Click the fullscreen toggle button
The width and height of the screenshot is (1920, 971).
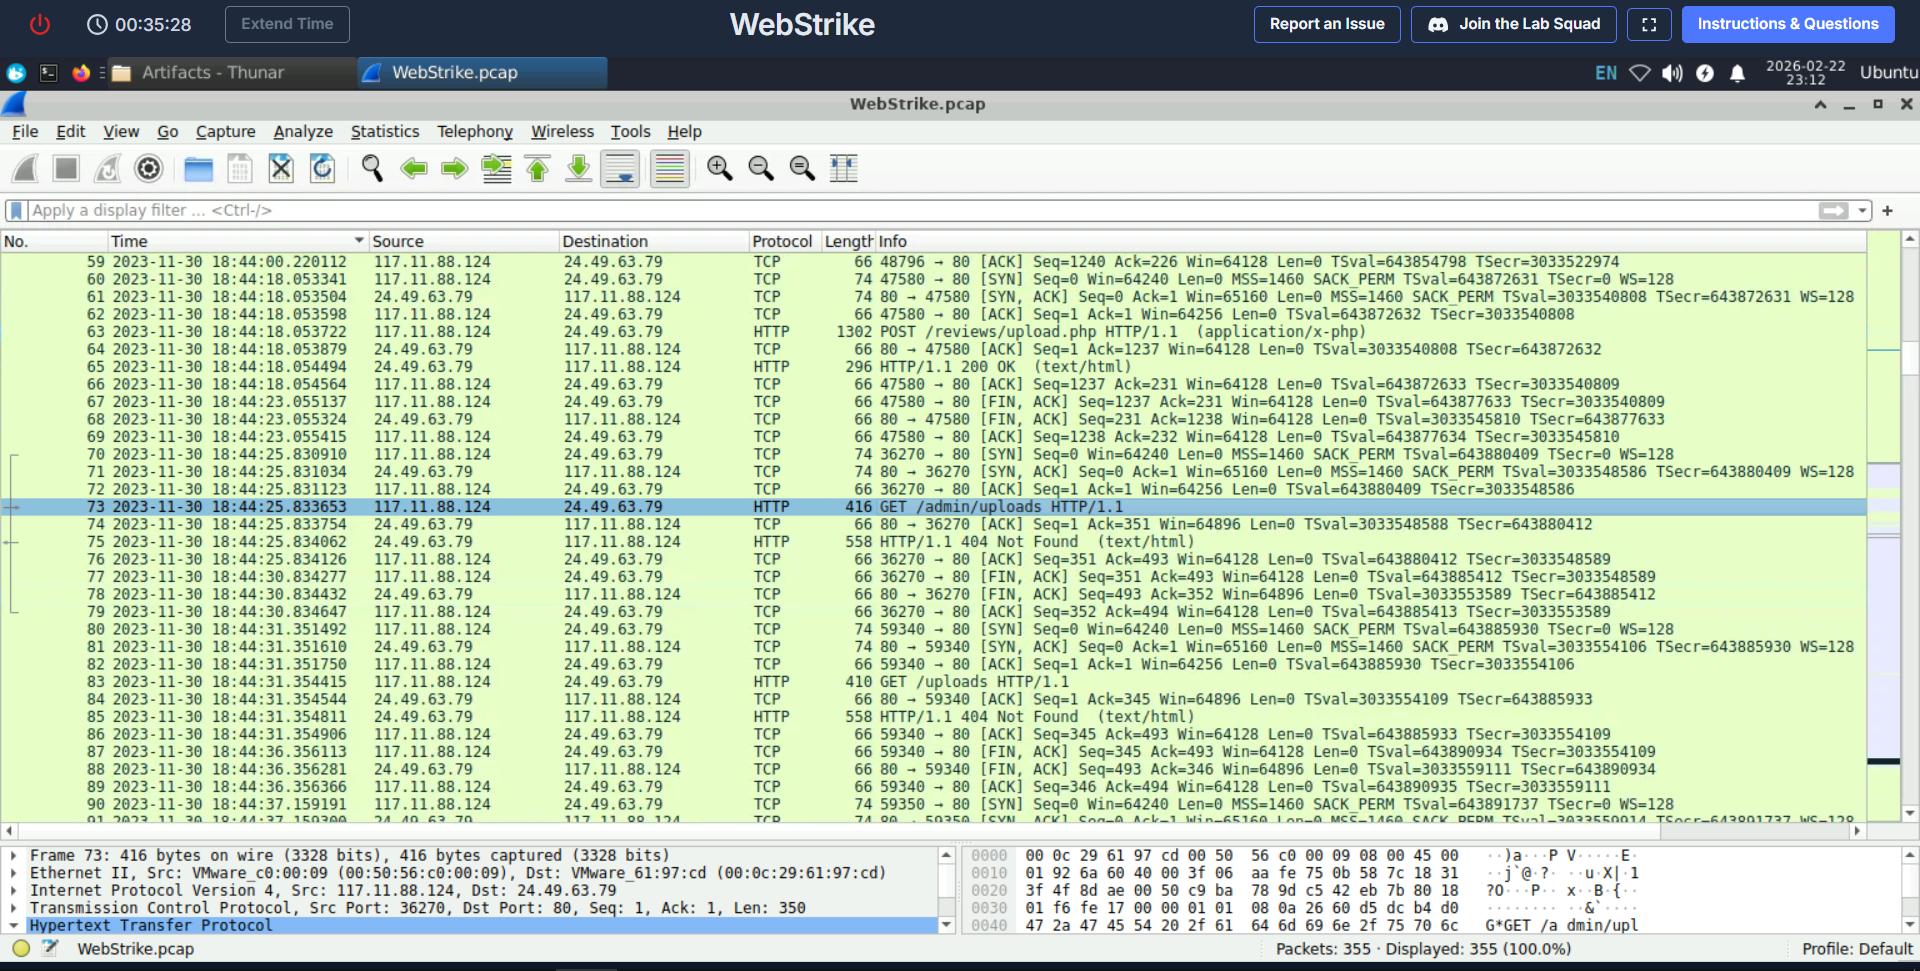[1649, 24]
